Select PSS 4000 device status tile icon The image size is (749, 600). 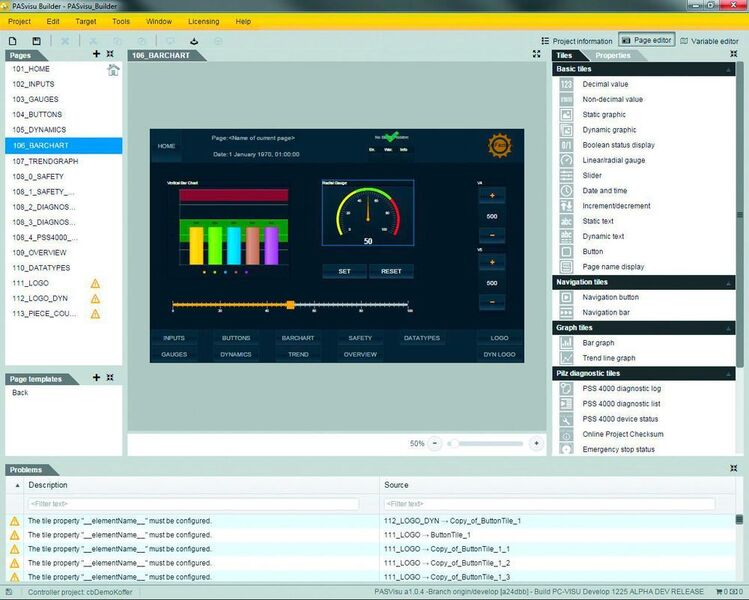point(566,419)
